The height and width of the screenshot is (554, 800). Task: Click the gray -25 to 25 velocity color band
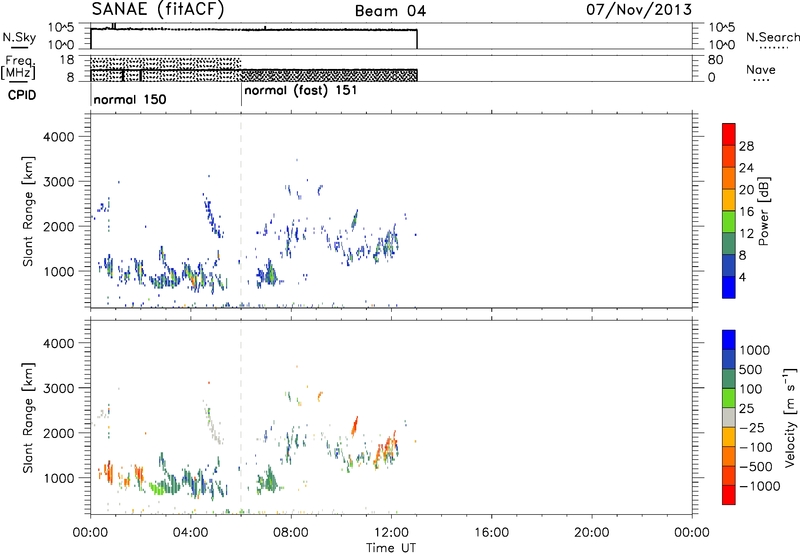click(729, 418)
